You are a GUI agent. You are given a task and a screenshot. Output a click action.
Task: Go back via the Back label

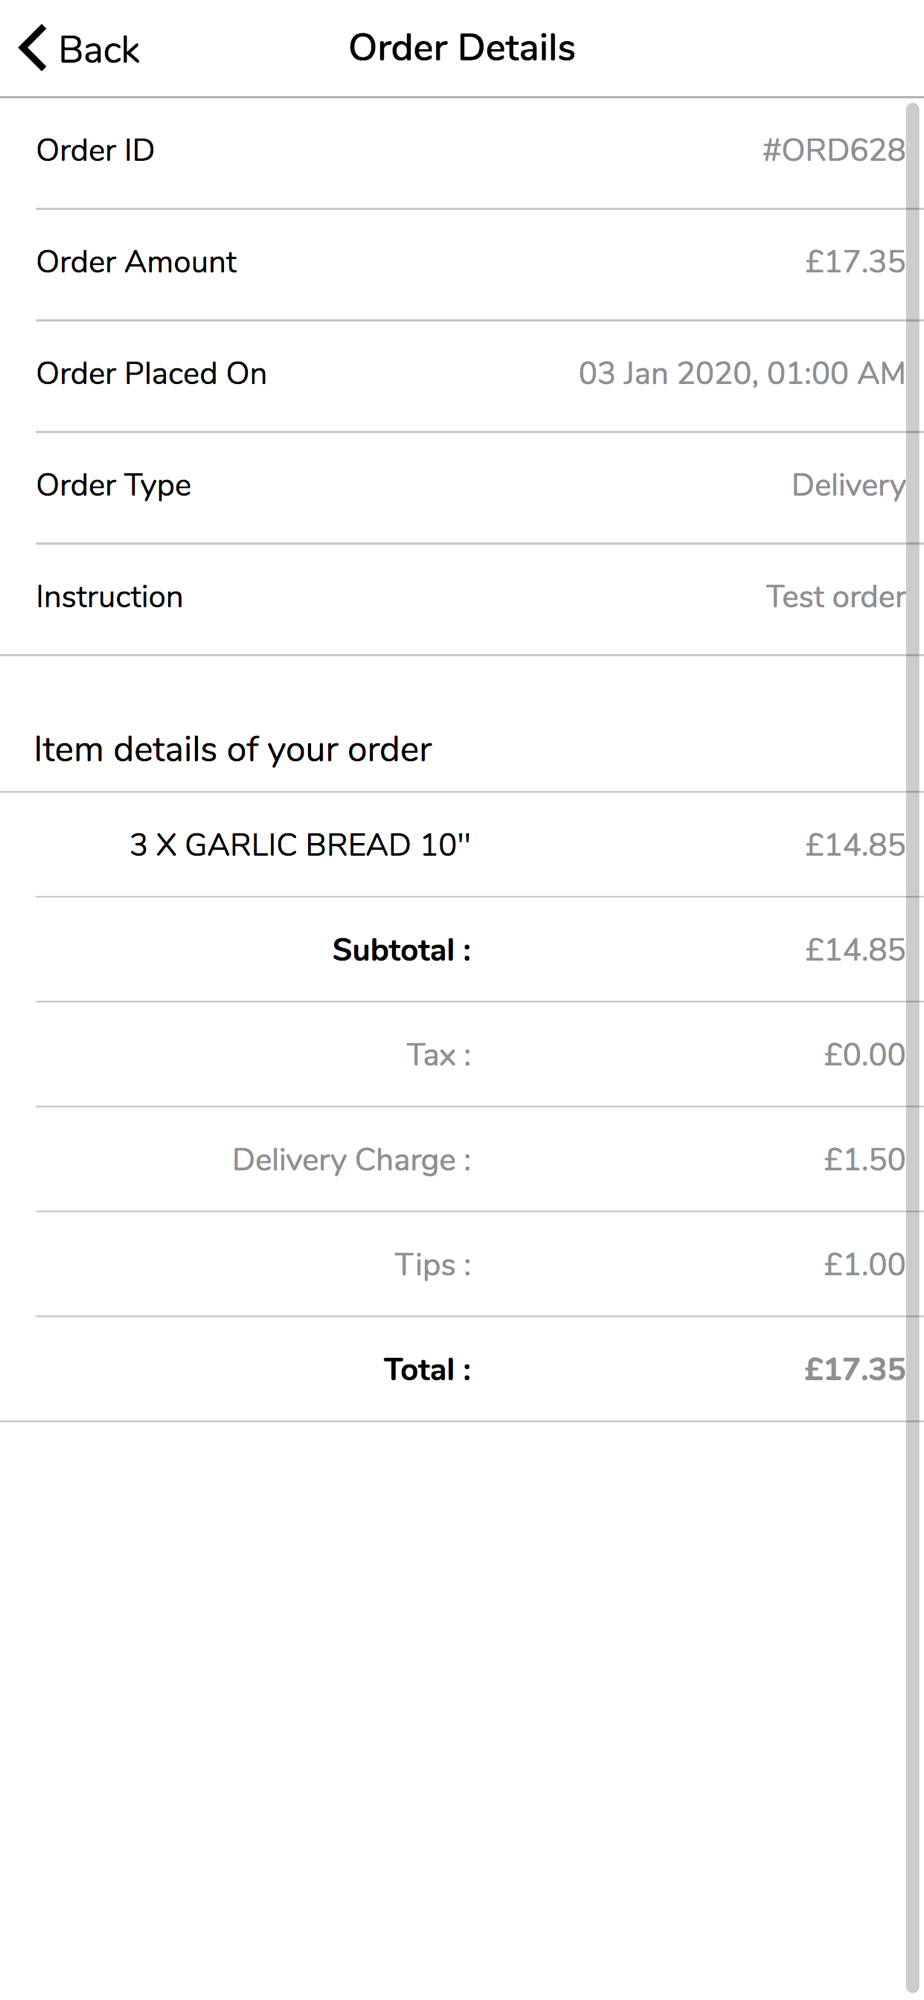click(x=99, y=49)
